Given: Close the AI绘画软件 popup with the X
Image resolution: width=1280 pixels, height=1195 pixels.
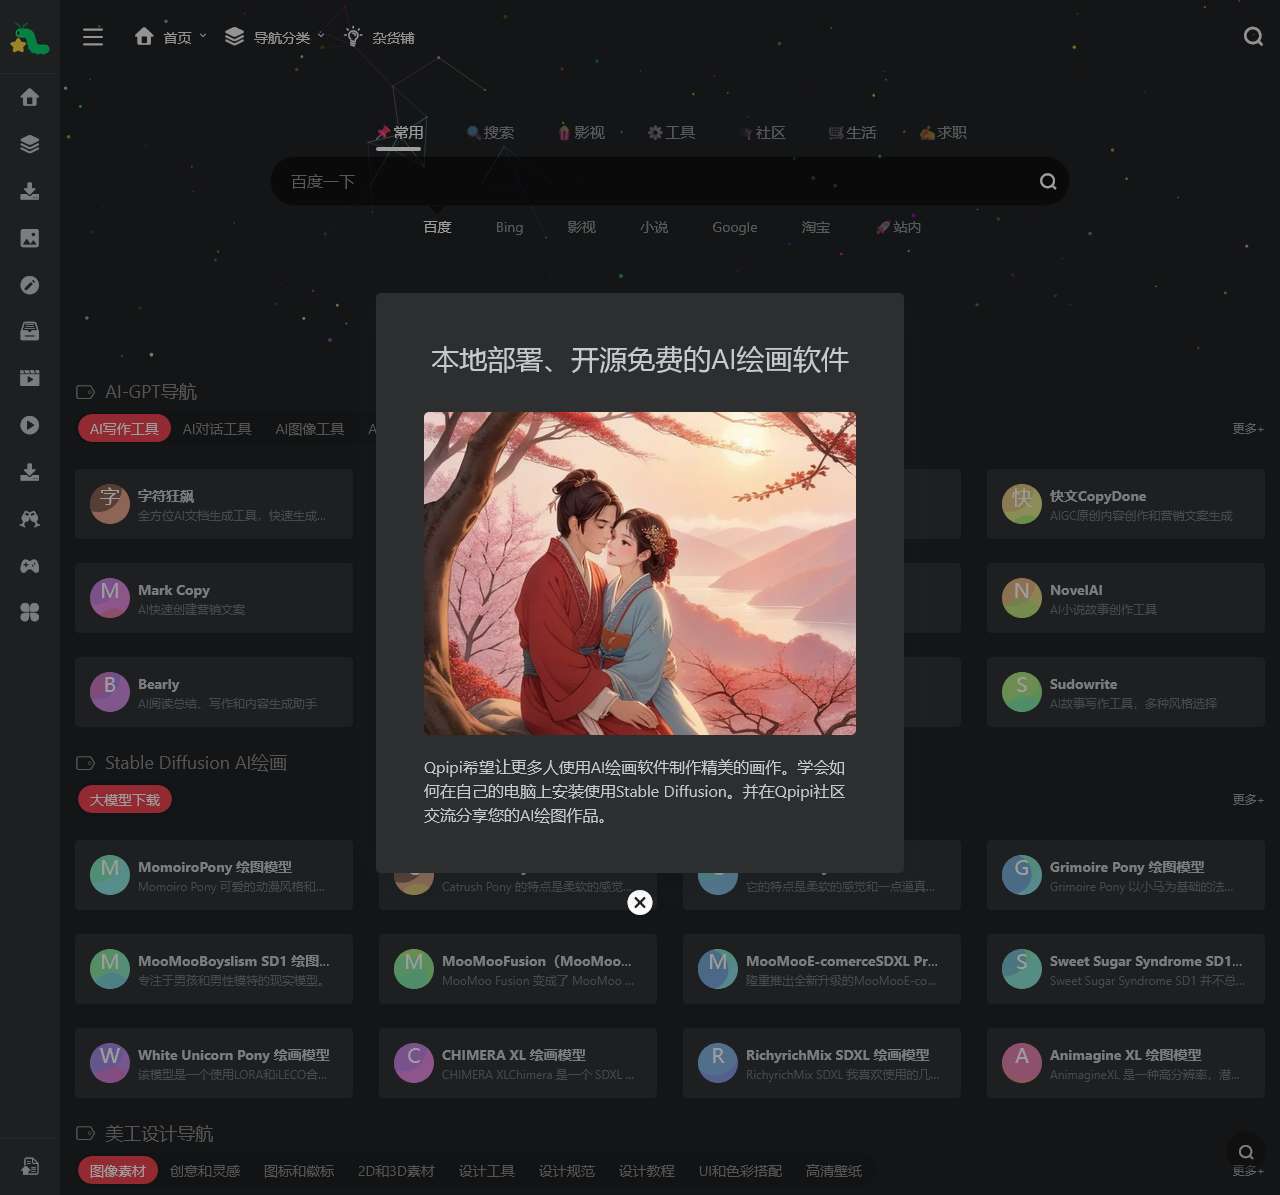Looking at the screenshot, I should pyautogui.click(x=640, y=903).
